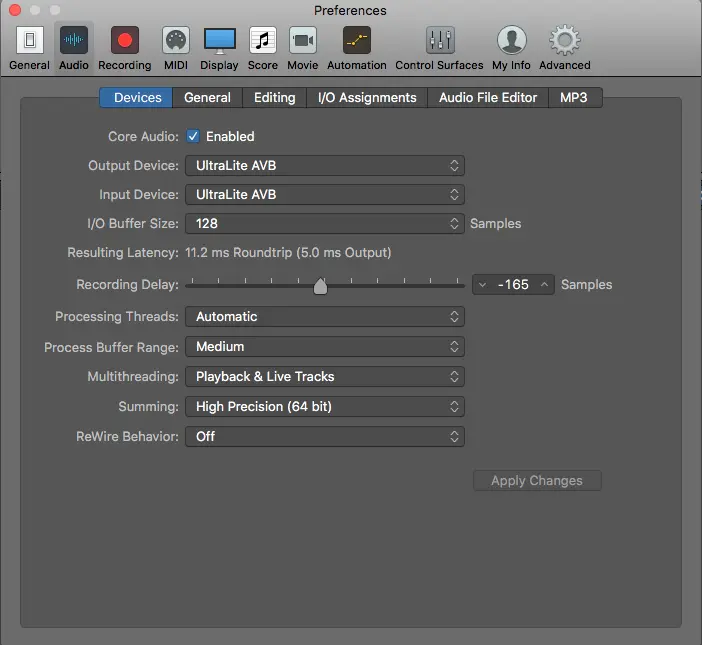702x645 pixels.
Task: Click the red close window button
Action: coord(15,10)
